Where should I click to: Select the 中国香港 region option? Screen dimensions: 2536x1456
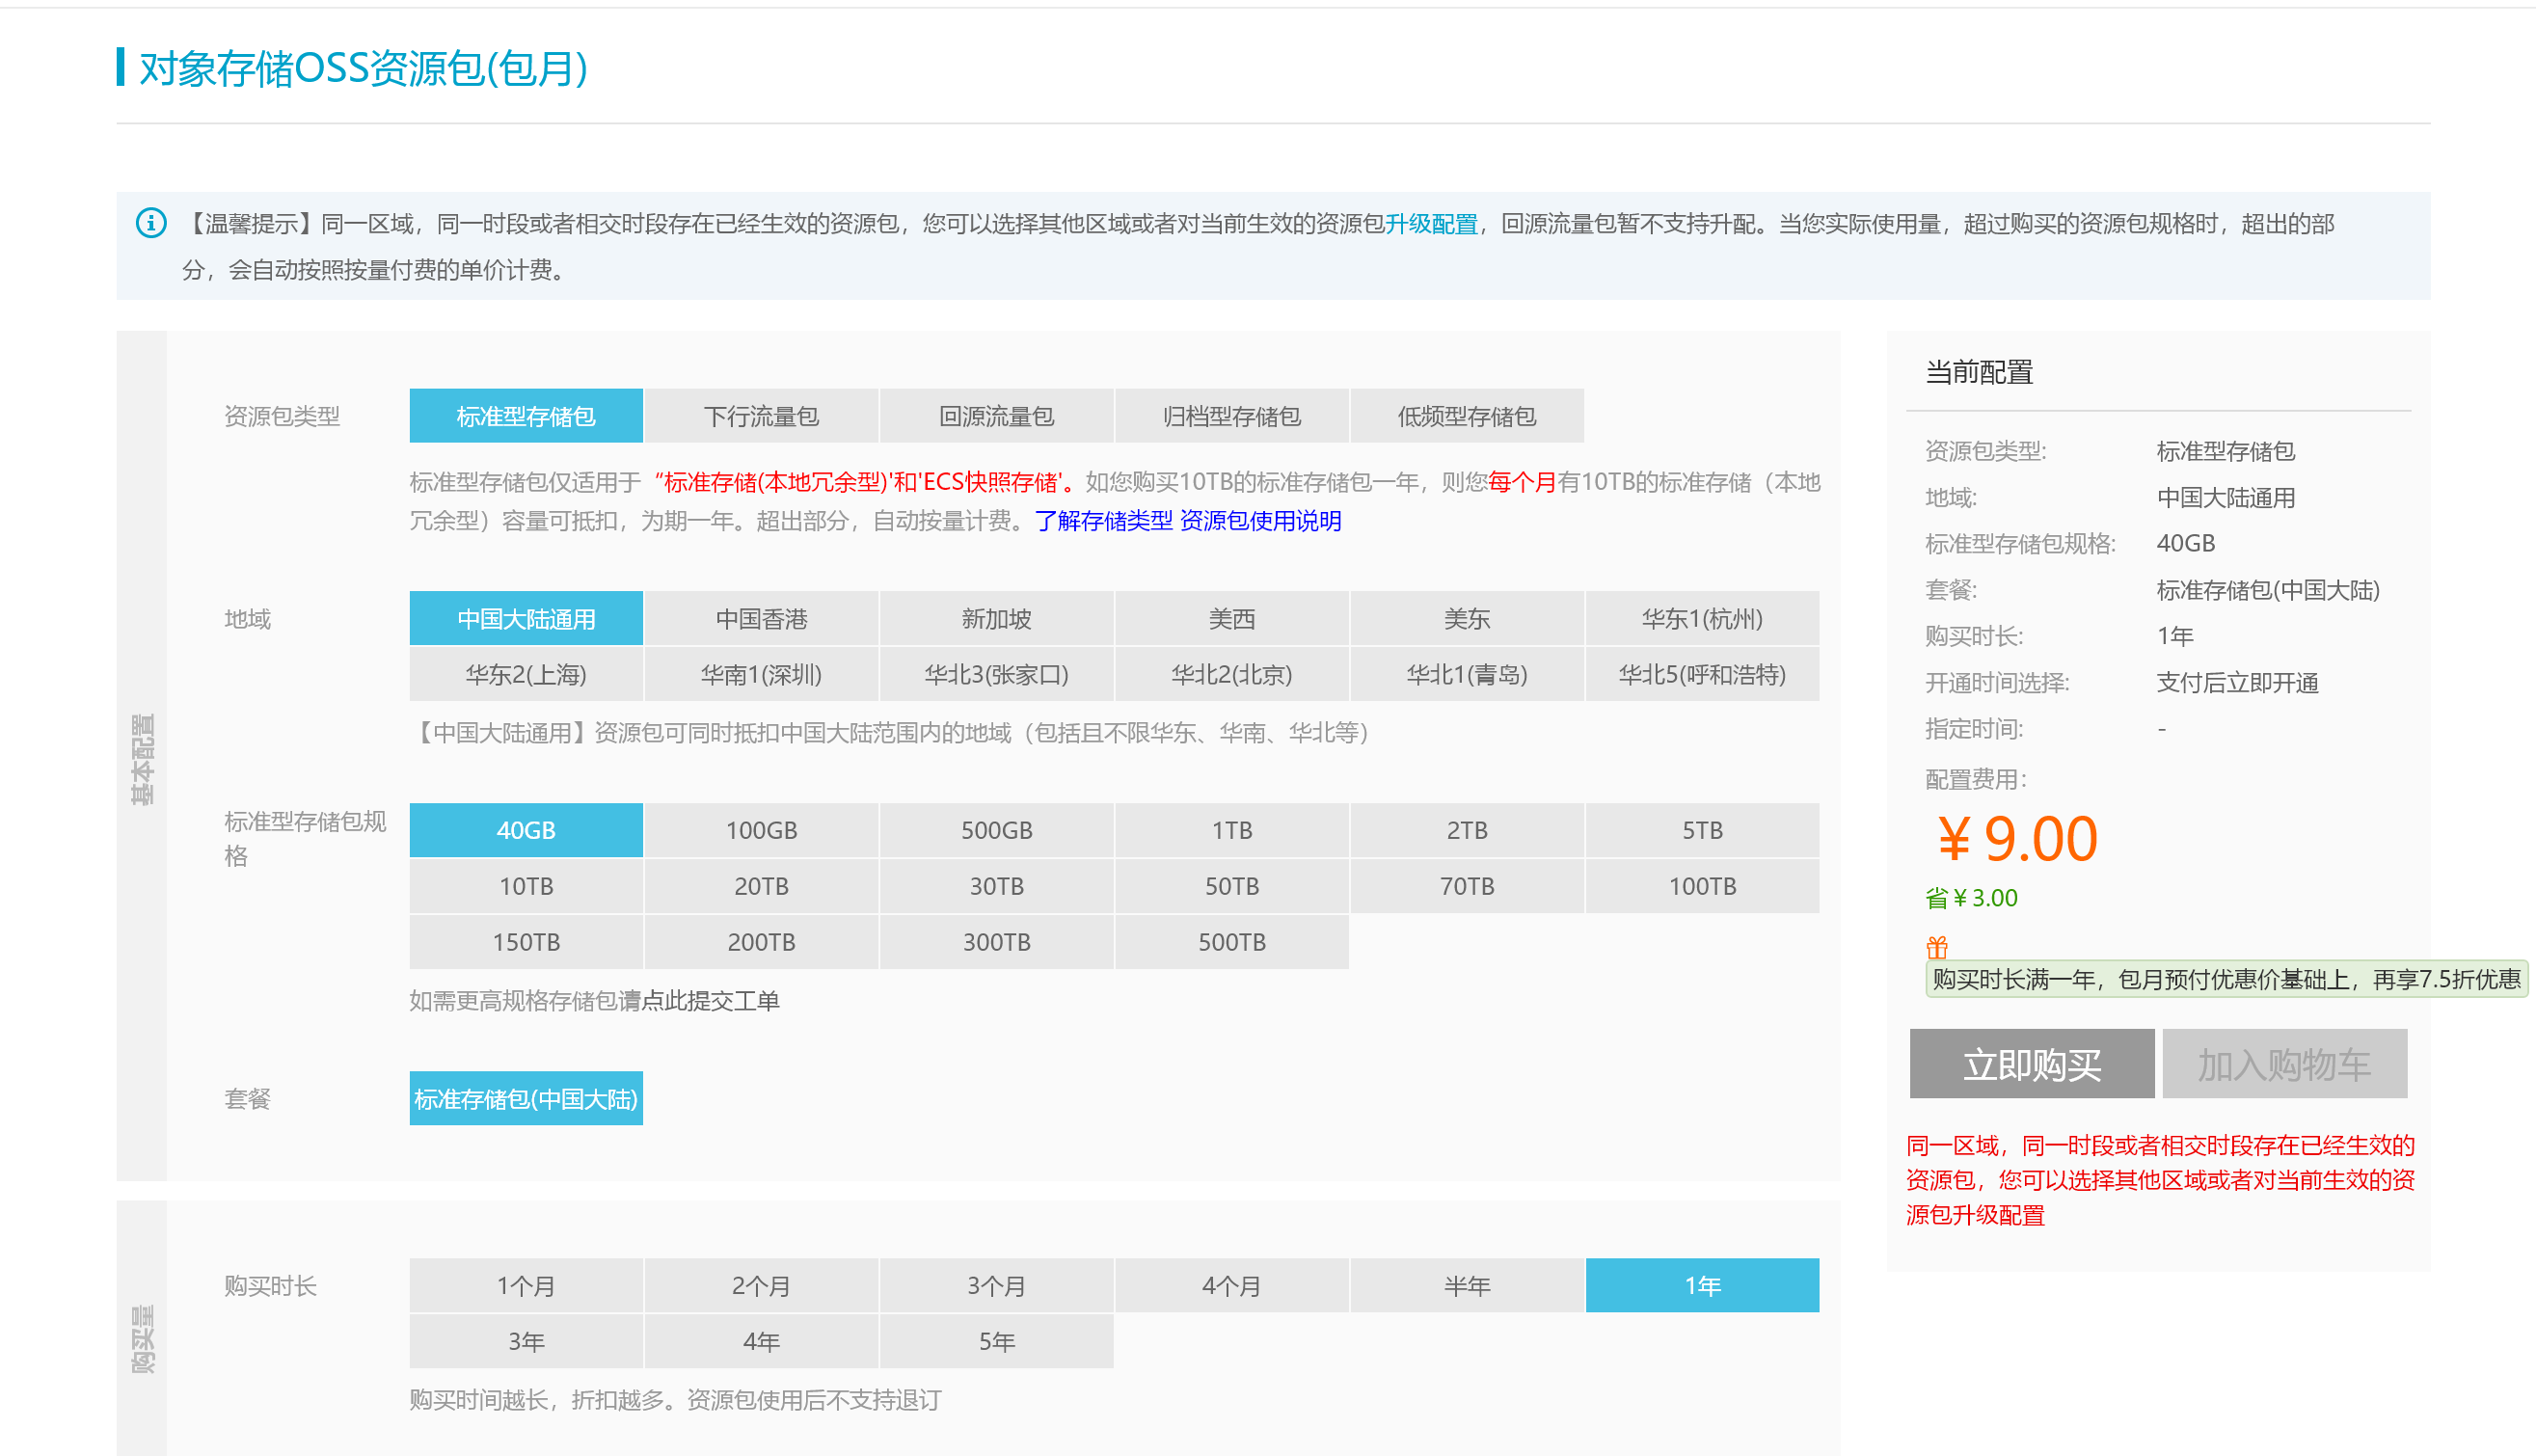pos(761,619)
